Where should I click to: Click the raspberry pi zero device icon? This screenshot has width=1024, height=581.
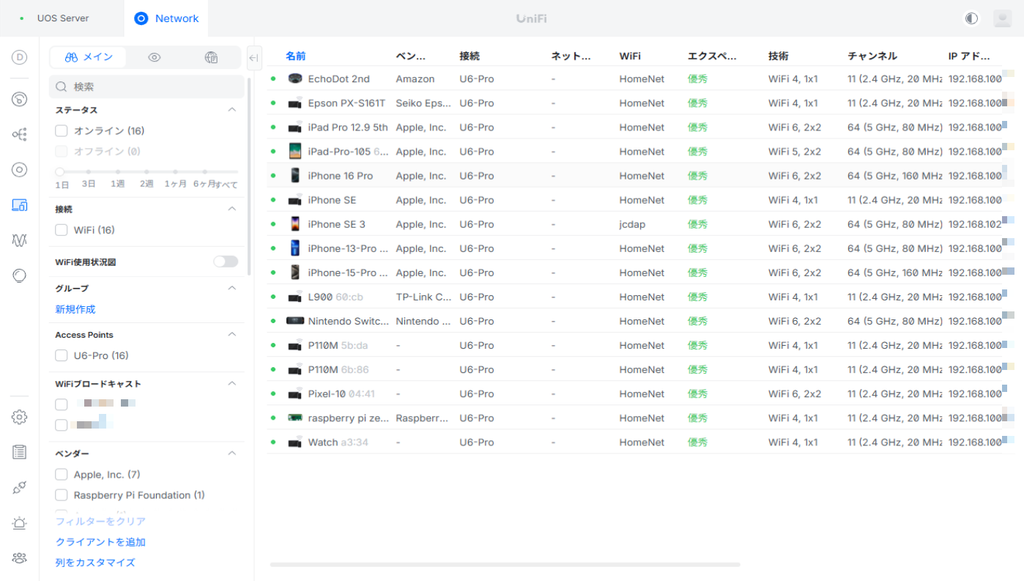click(295, 417)
